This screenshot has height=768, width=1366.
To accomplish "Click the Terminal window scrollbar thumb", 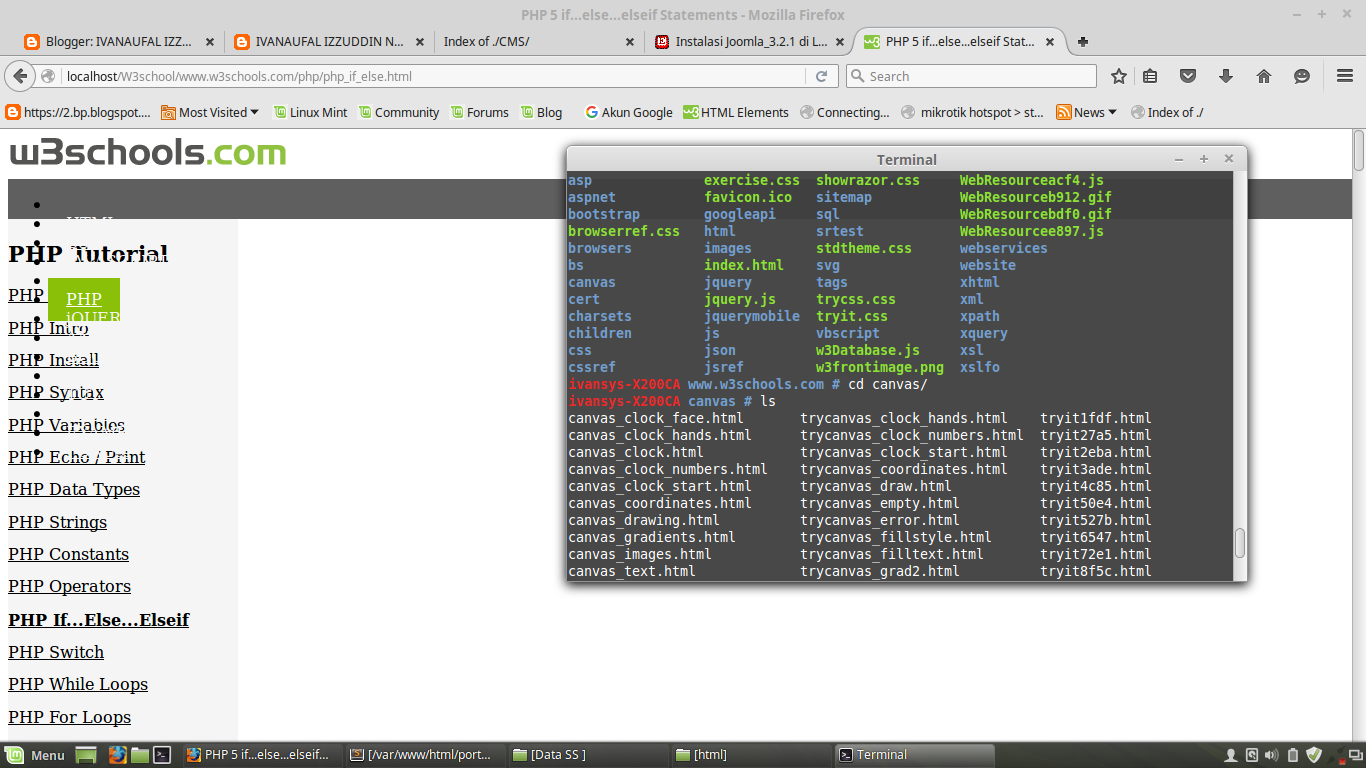I will click(x=1240, y=543).
